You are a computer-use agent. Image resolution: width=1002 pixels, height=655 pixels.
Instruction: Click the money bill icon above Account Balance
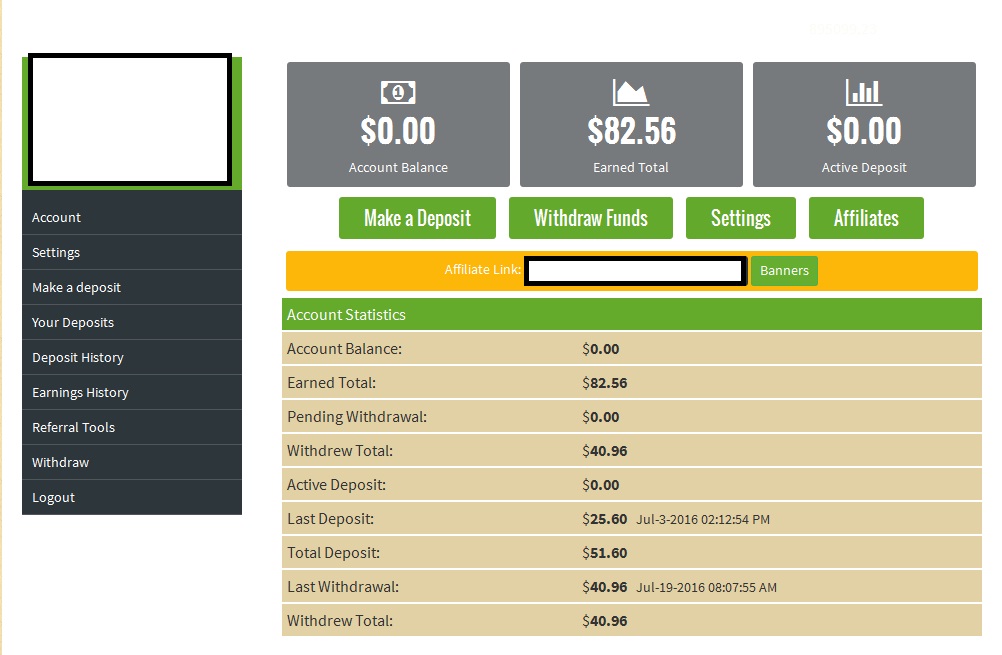pos(398,93)
